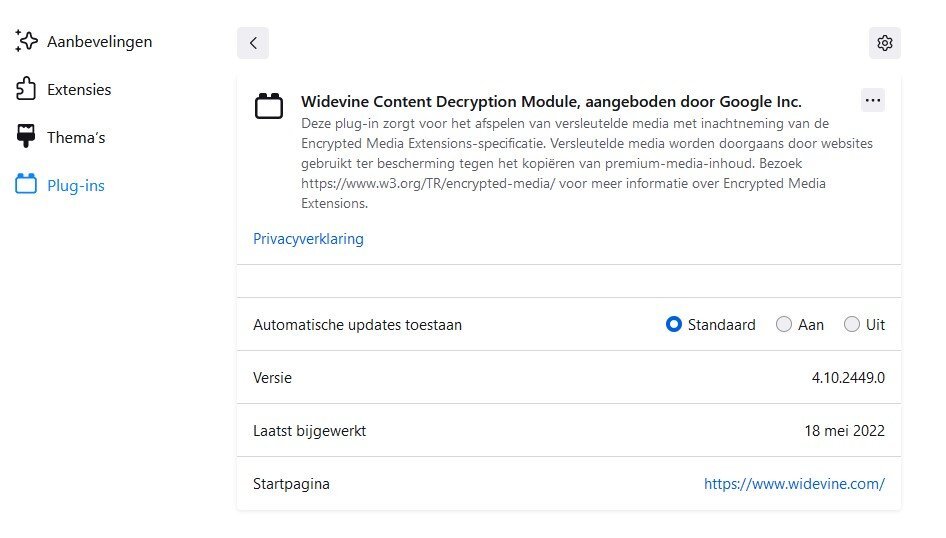The image size is (946, 538).
Task: Open the Aanbevelingen category label
Action: click(100, 42)
